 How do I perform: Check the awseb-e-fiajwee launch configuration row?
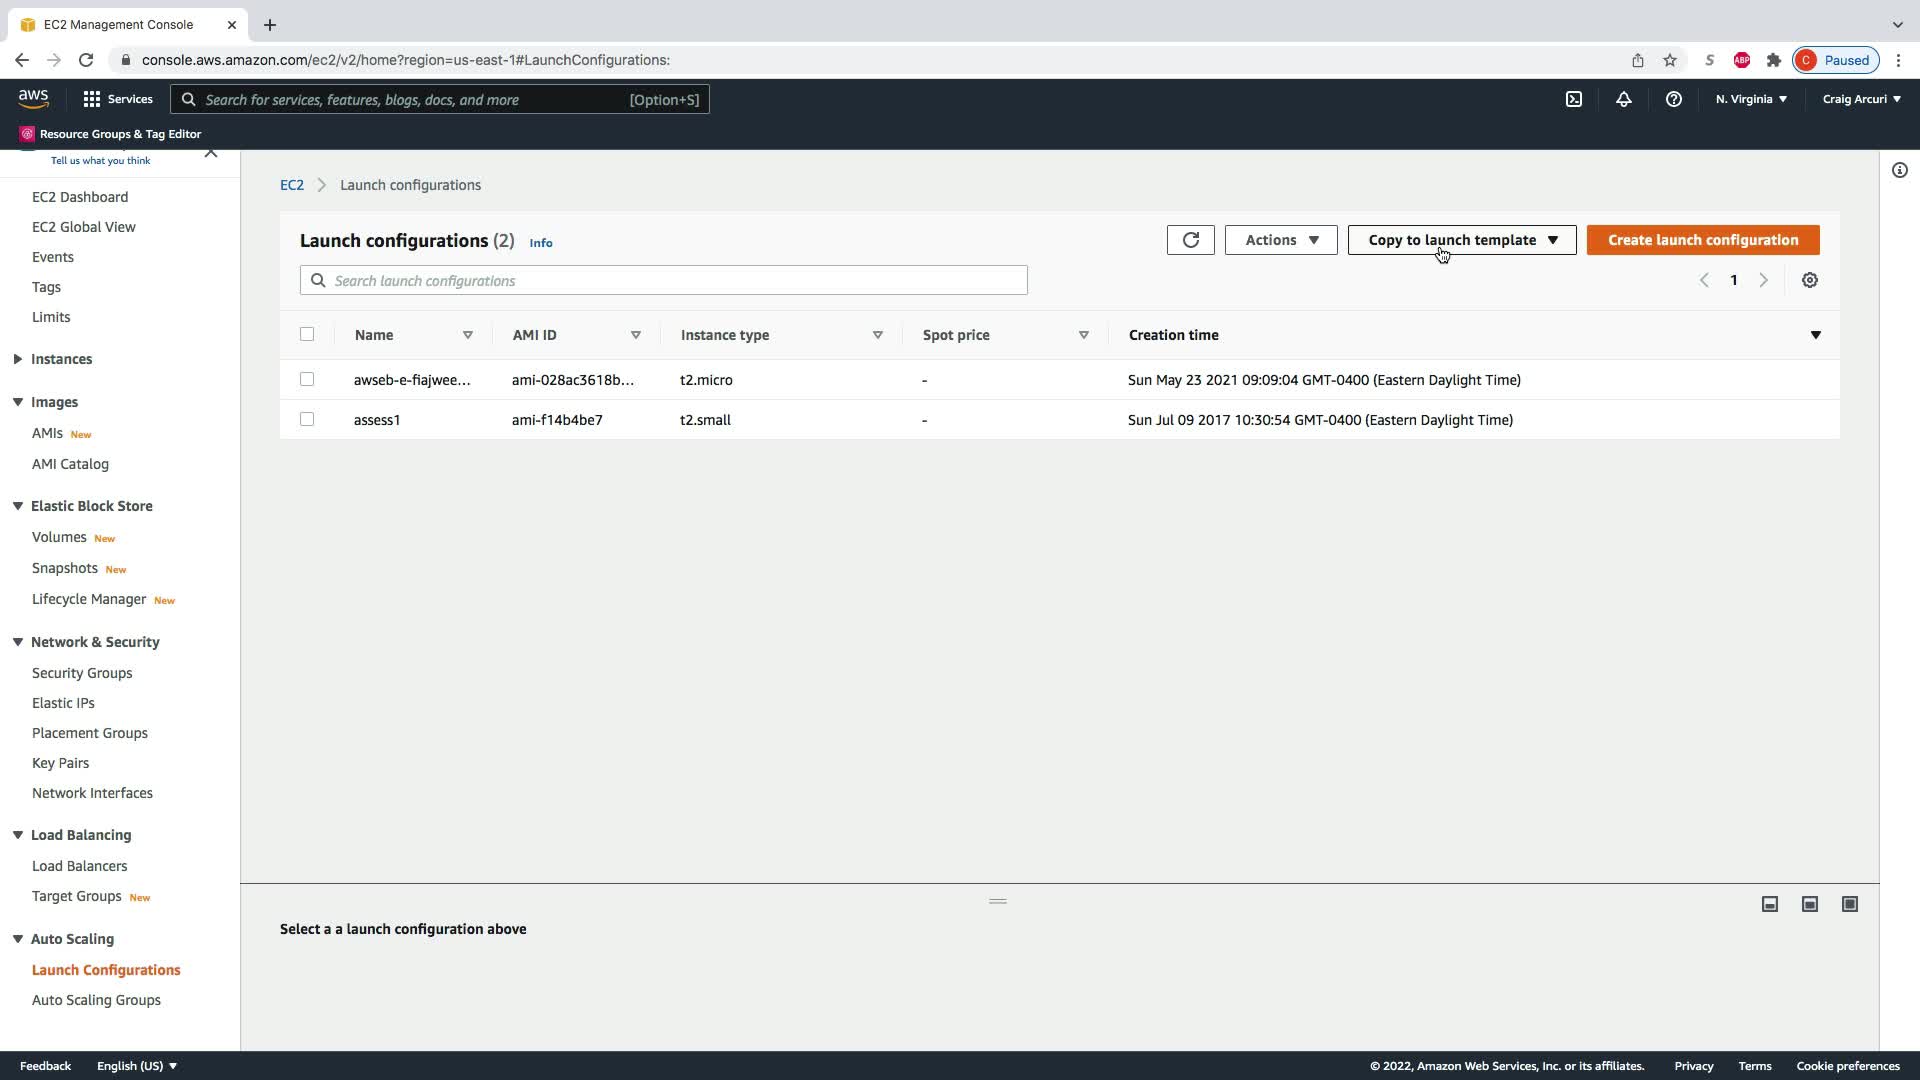(307, 379)
